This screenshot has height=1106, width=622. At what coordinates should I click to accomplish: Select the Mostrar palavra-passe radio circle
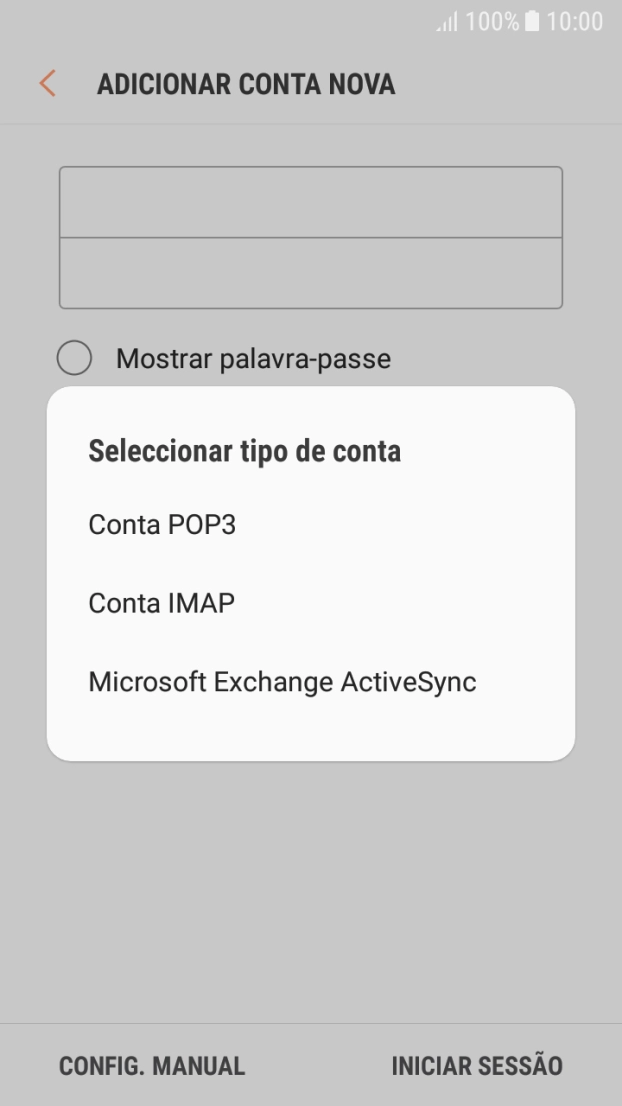74,356
